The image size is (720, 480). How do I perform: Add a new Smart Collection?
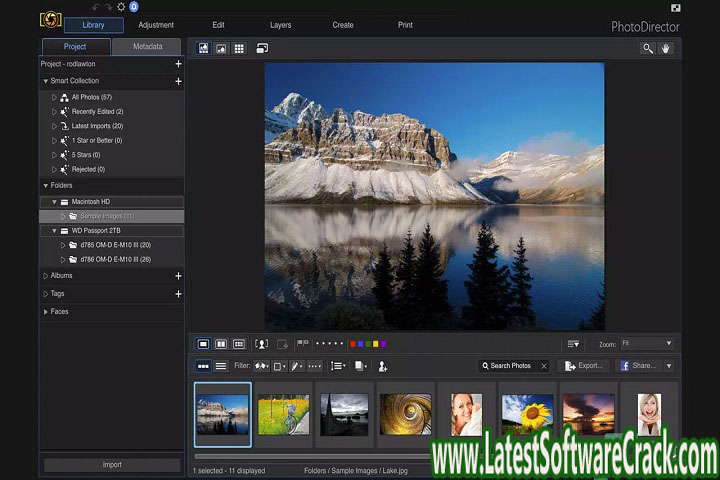pos(179,81)
